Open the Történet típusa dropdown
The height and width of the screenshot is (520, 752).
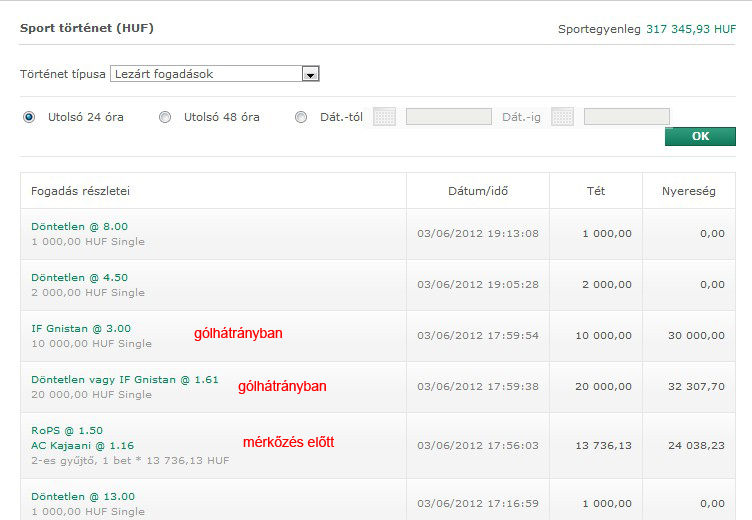pyautogui.click(x=215, y=74)
